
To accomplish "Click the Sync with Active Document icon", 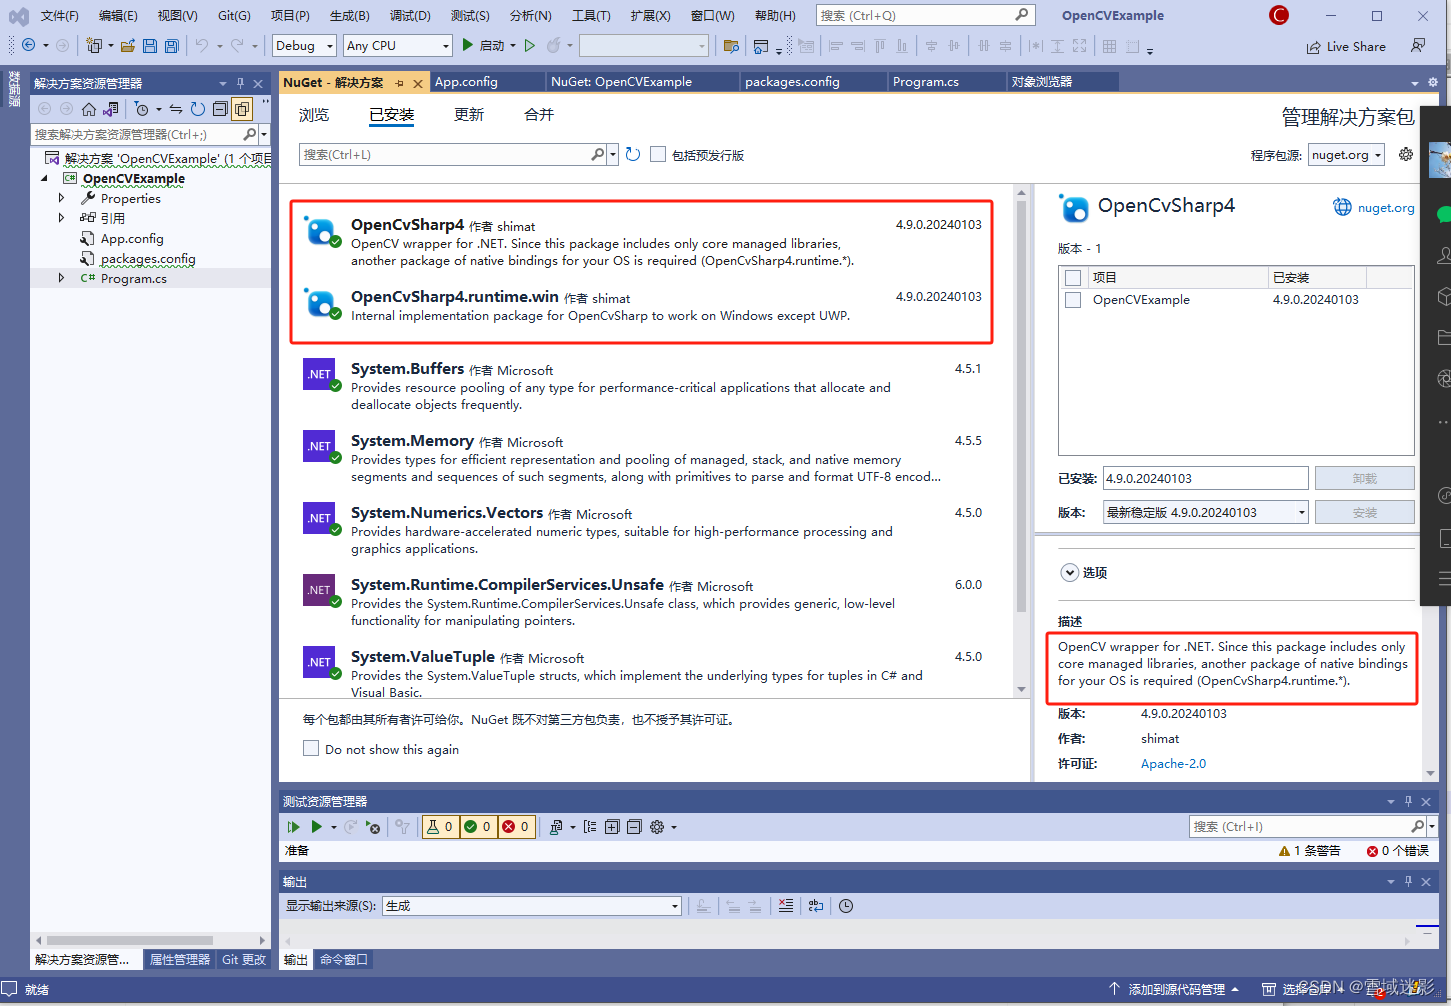I will (176, 109).
